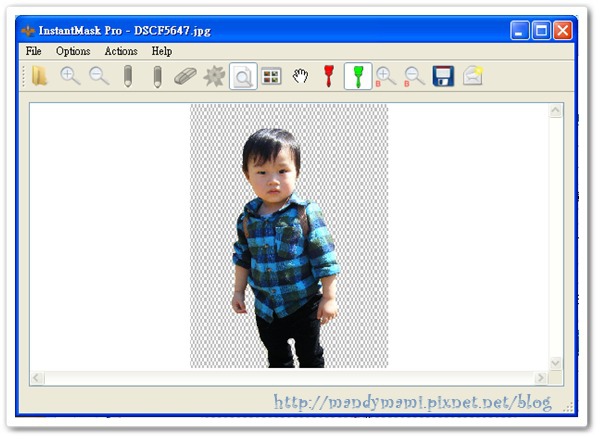
Task: Click the horizontal scrollbar left arrow
Action: point(37,378)
